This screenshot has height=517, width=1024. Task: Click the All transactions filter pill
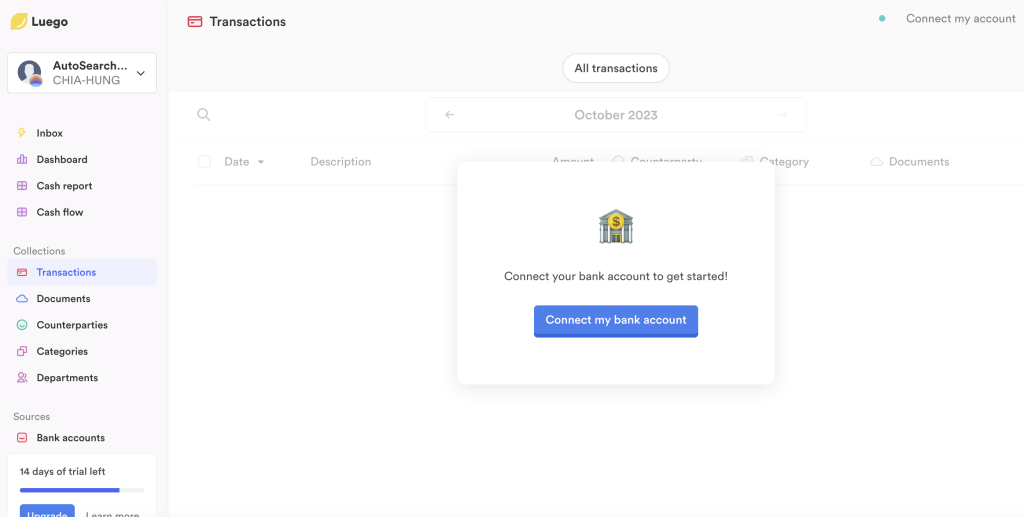pos(616,68)
